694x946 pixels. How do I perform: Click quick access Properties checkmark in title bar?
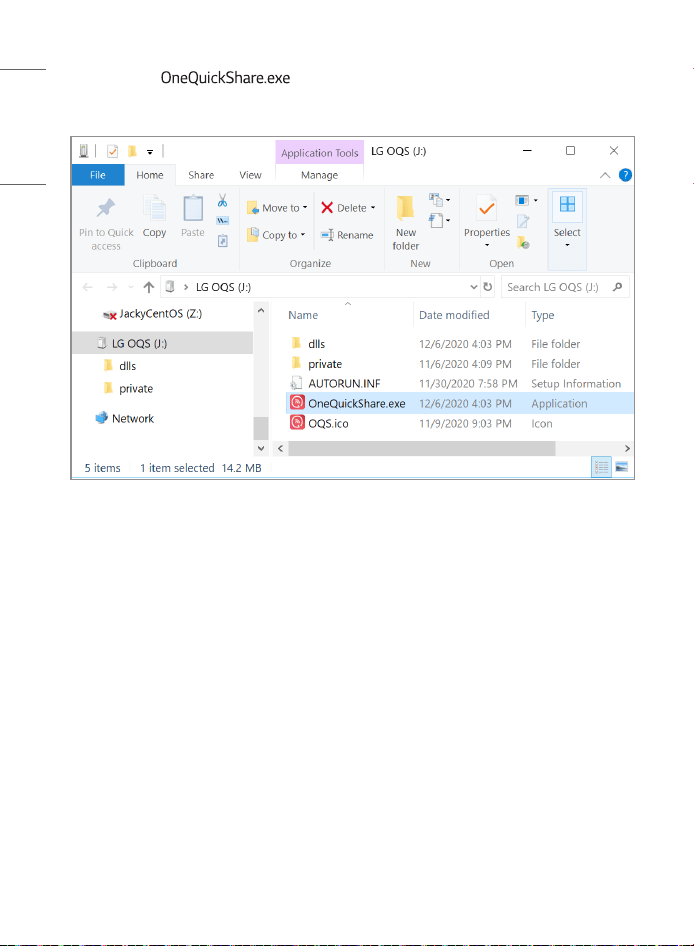(x=112, y=151)
